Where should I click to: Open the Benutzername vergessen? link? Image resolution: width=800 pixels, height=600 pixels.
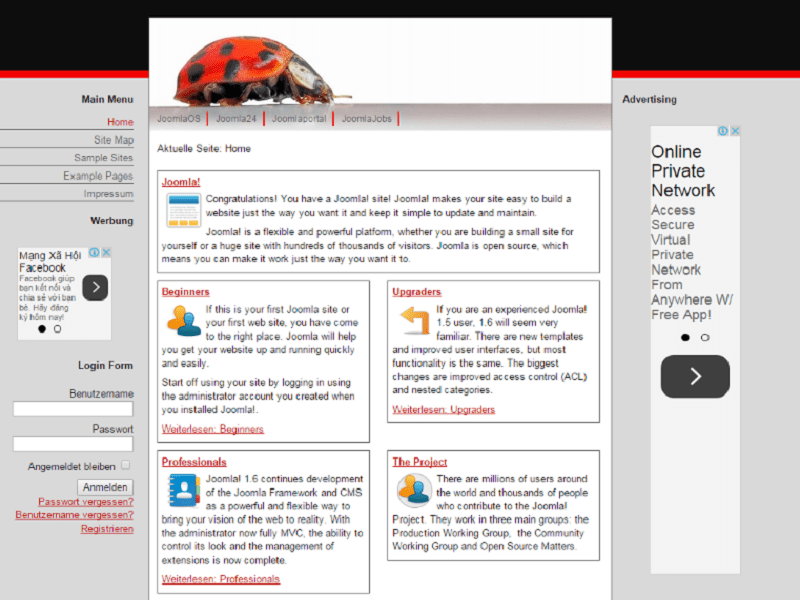point(74,515)
